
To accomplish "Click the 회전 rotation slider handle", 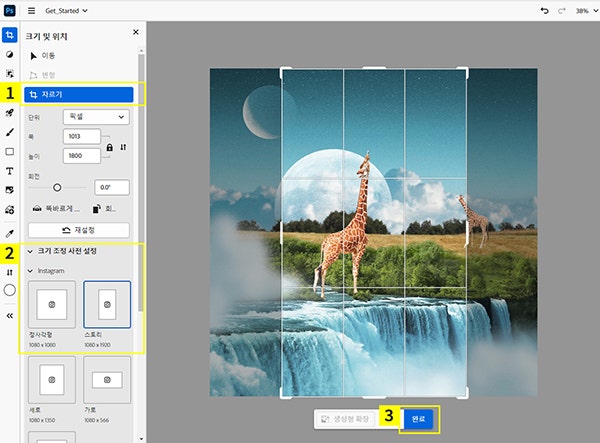I will tap(57, 187).
